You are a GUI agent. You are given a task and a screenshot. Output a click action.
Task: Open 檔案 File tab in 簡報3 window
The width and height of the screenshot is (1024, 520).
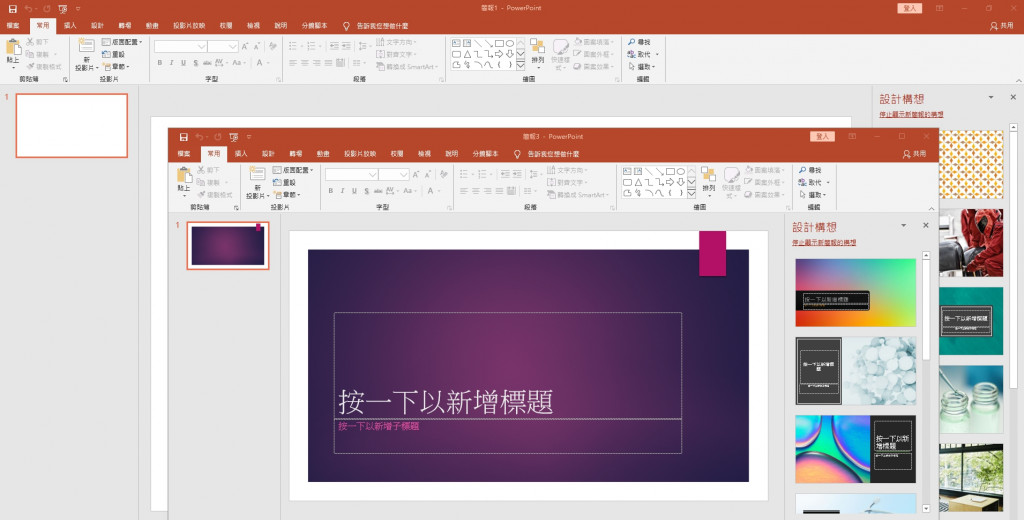(184, 154)
